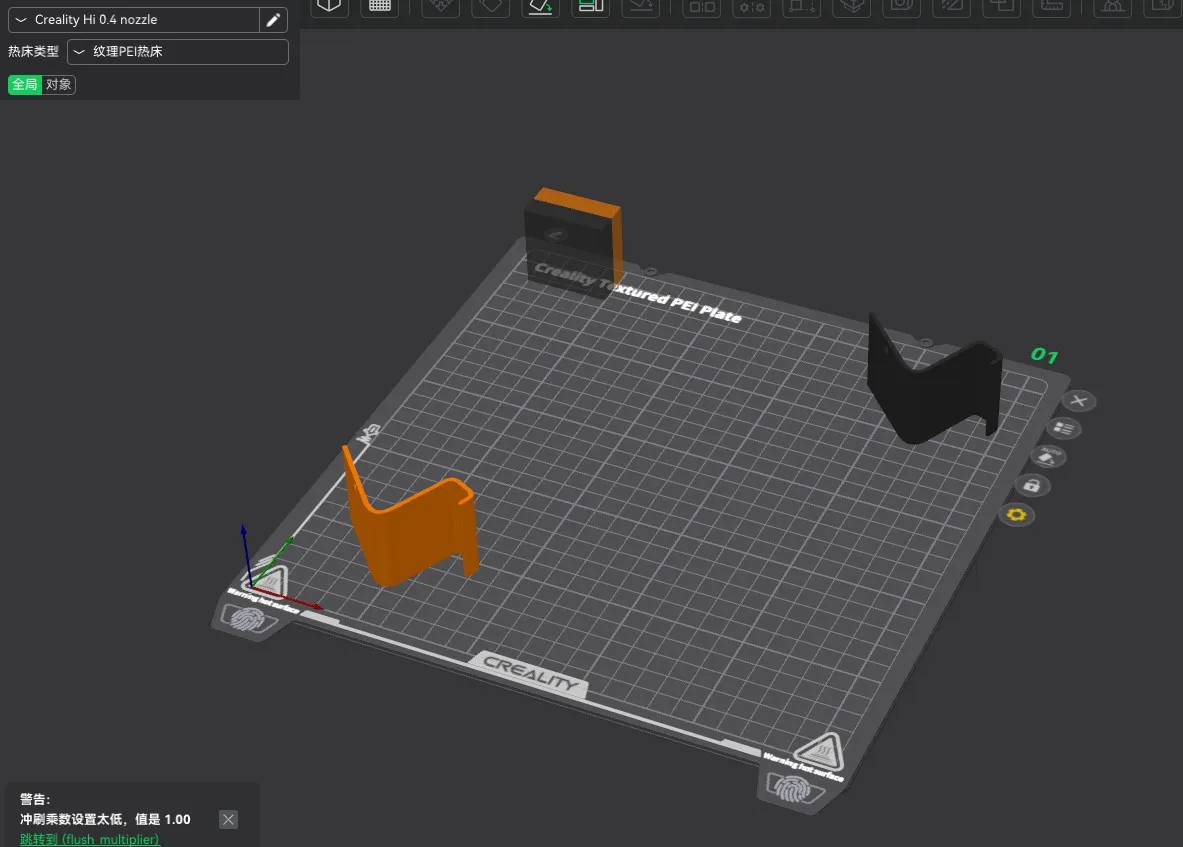Switch to the 对象 (object) settings tab
This screenshot has height=847, width=1183.
tap(58, 84)
